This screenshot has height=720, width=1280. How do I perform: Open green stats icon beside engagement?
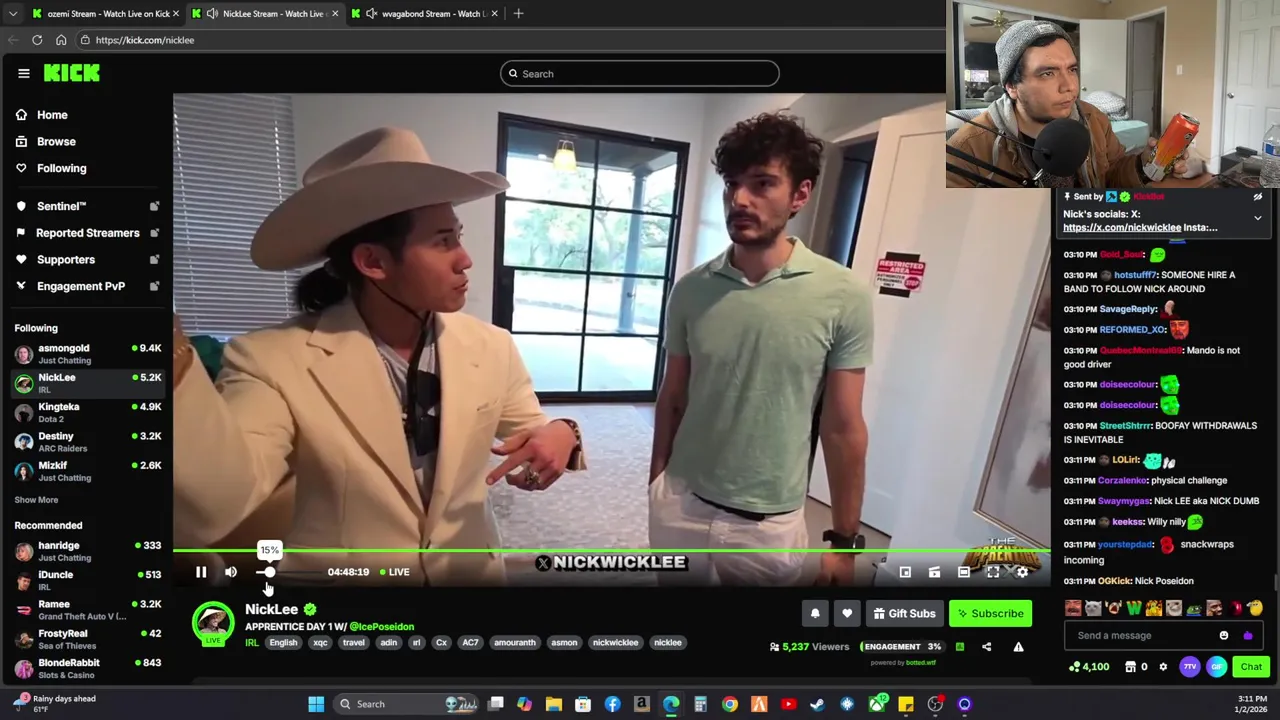pyautogui.click(x=959, y=647)
